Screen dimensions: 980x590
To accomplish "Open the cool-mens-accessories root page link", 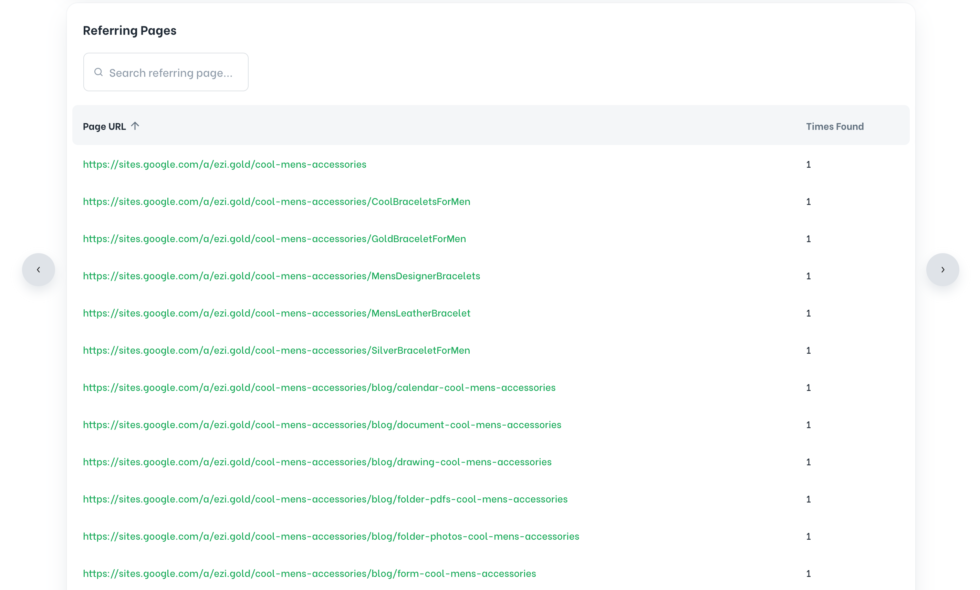I will click(x=224, y=164).
